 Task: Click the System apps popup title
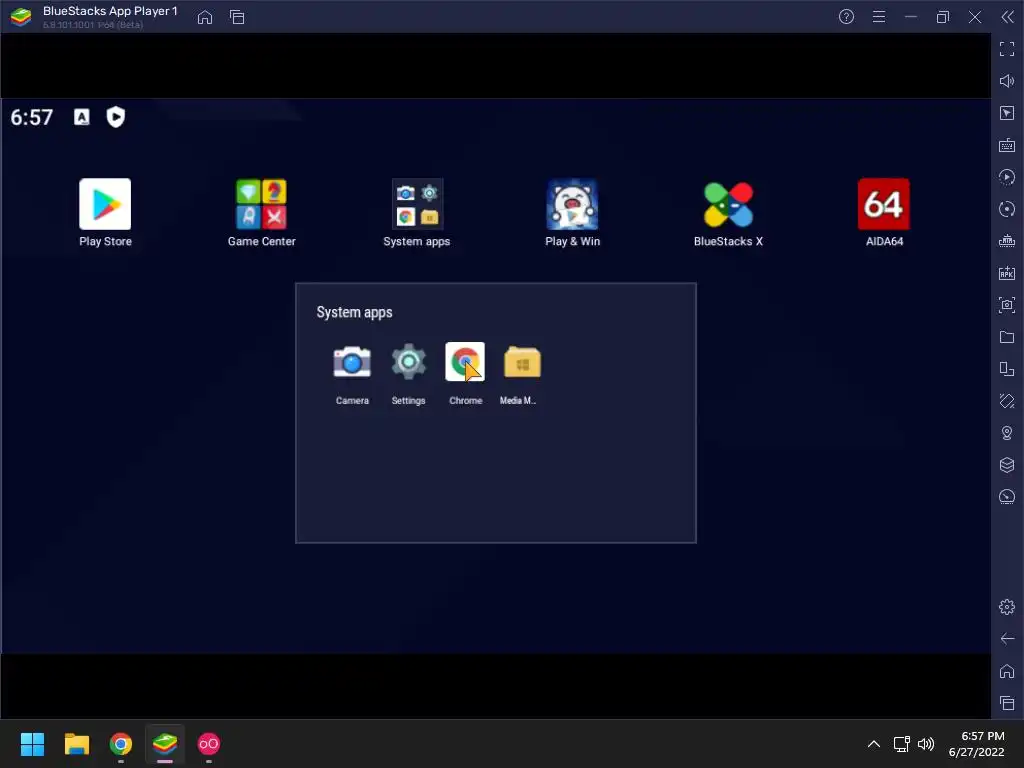355,312
